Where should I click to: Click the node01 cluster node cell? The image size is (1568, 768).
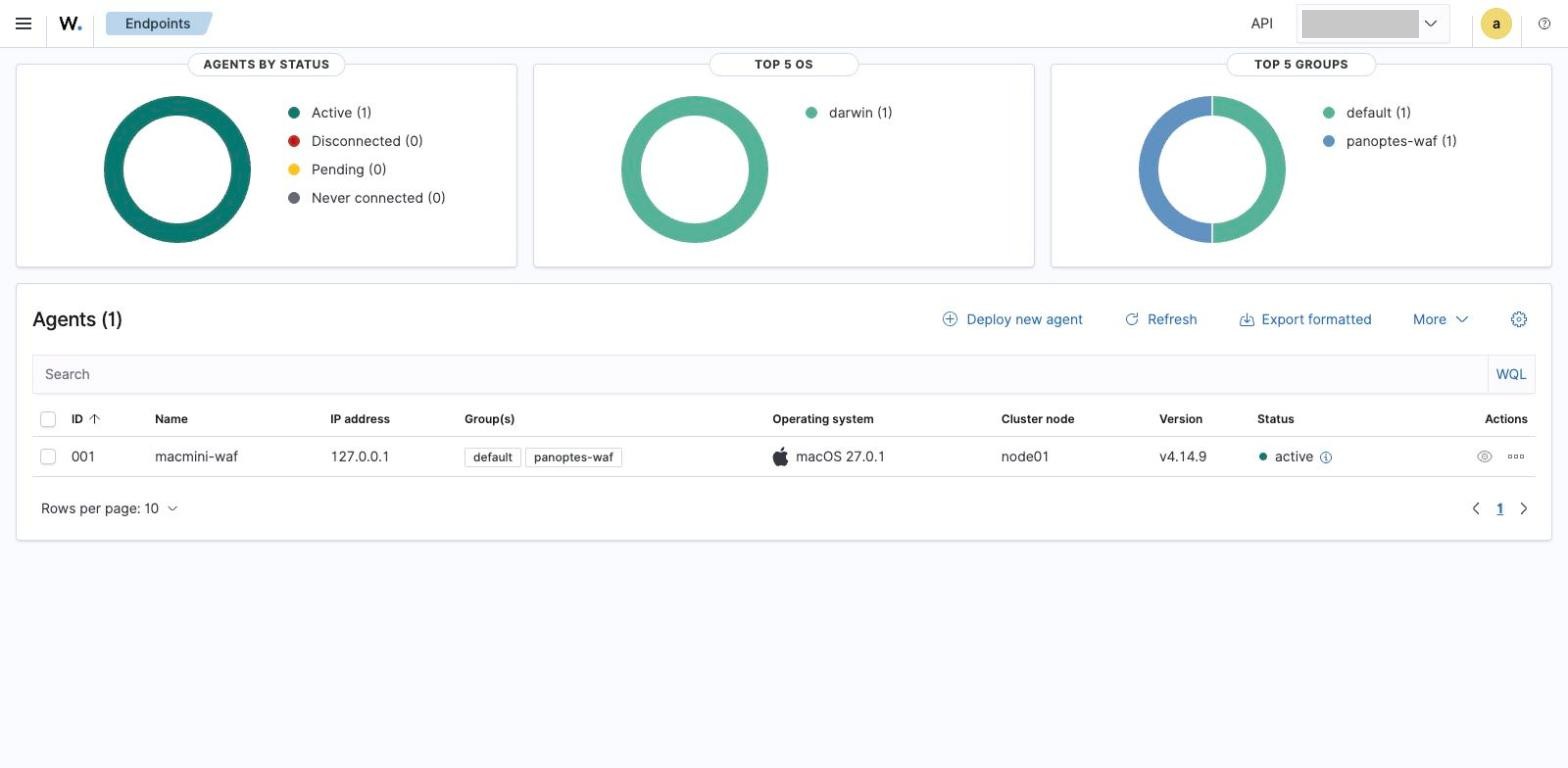click(1025, 457)
